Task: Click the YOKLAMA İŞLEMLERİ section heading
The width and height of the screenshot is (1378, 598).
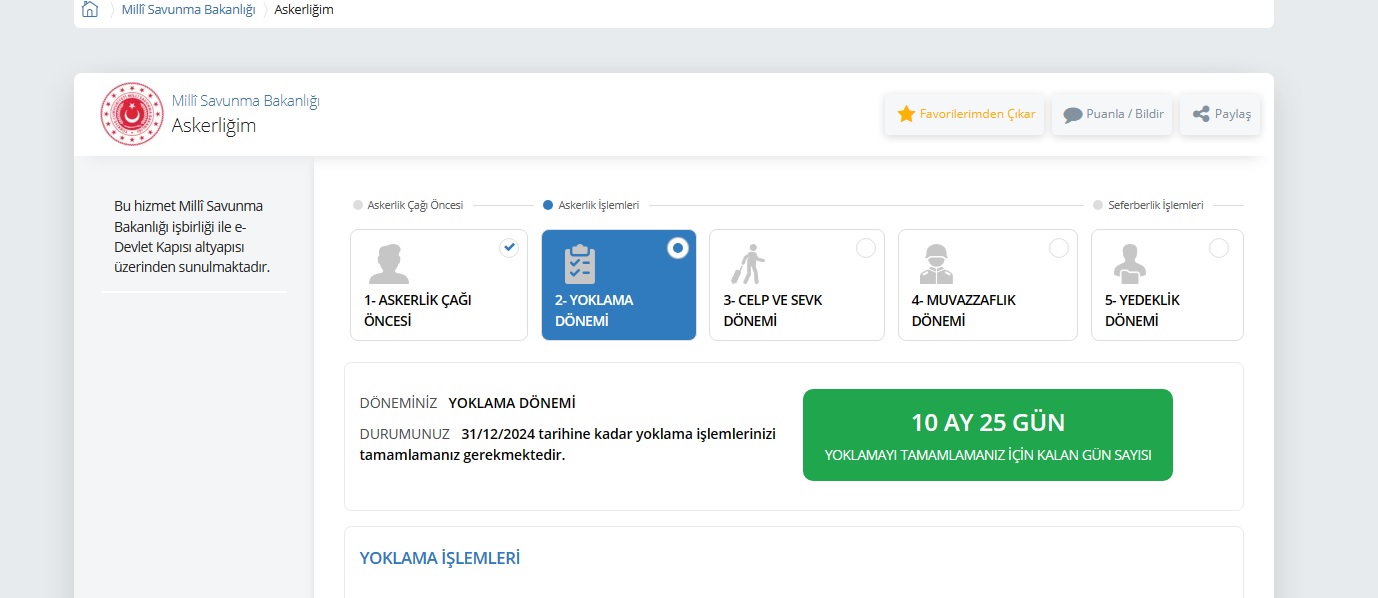Action: [x=440, y=558]
